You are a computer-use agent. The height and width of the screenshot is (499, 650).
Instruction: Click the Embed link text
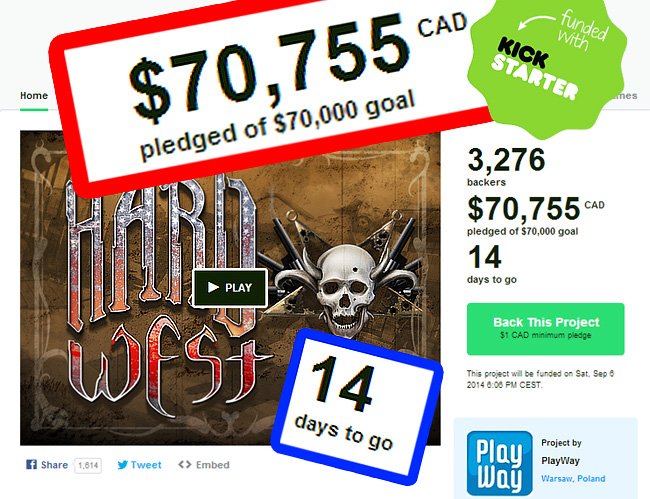click(213, 465)
